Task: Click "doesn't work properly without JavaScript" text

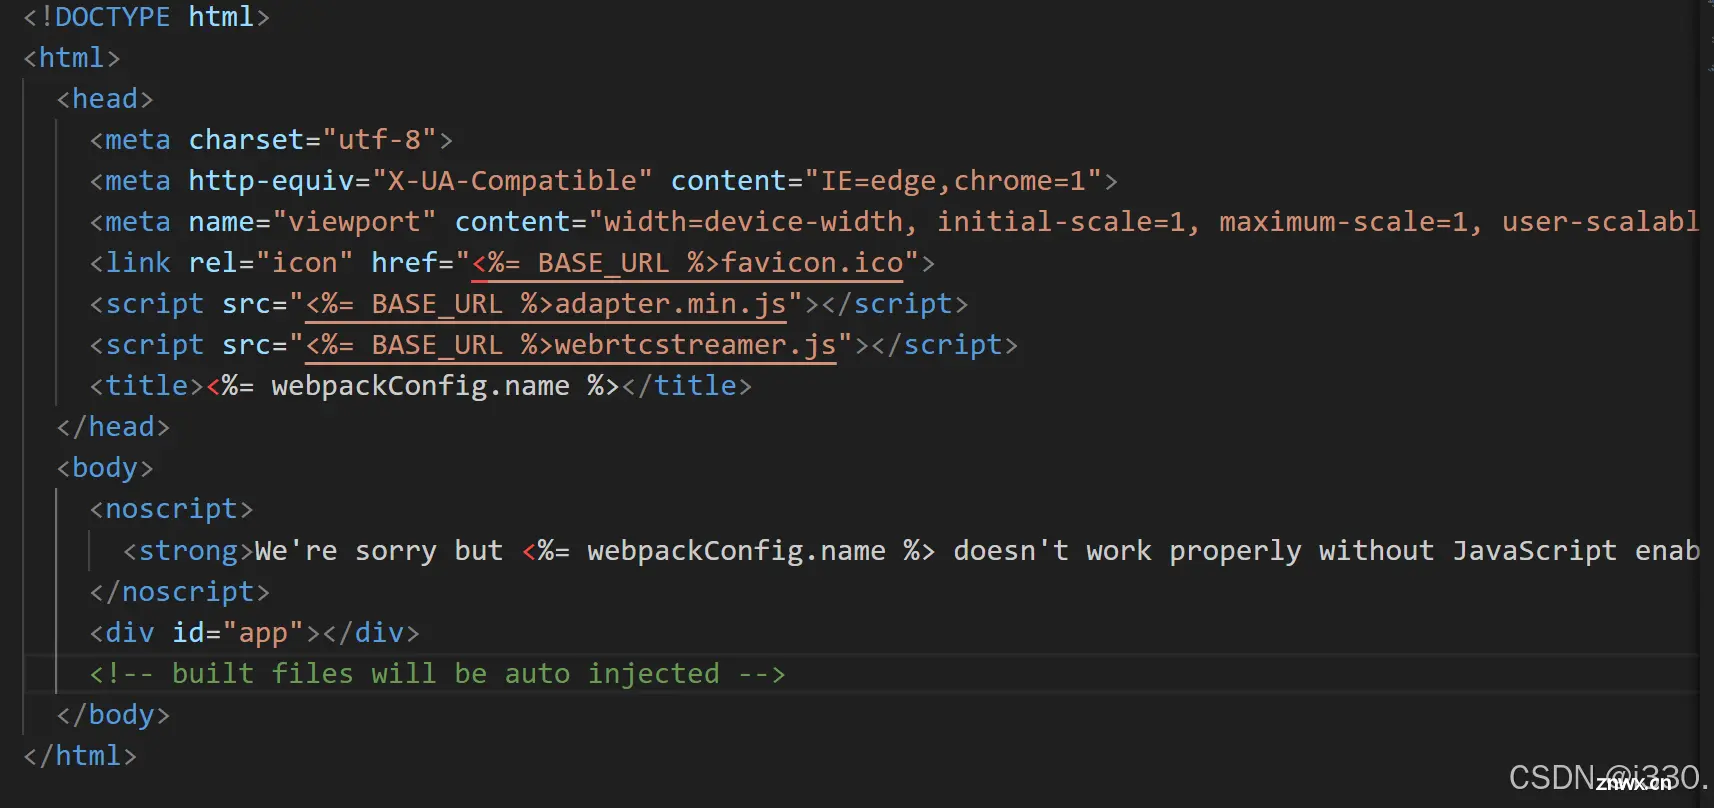Action: 1285,551
